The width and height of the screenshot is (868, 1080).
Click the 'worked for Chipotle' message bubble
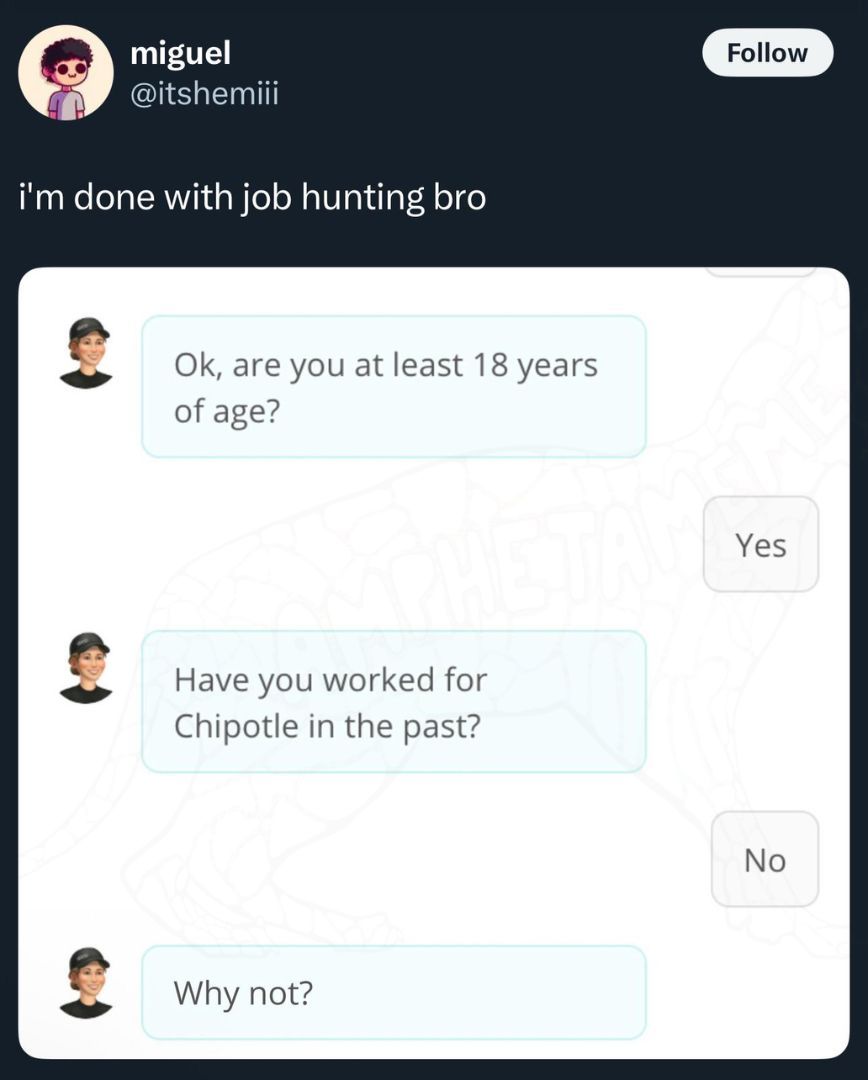pos(394,702)
